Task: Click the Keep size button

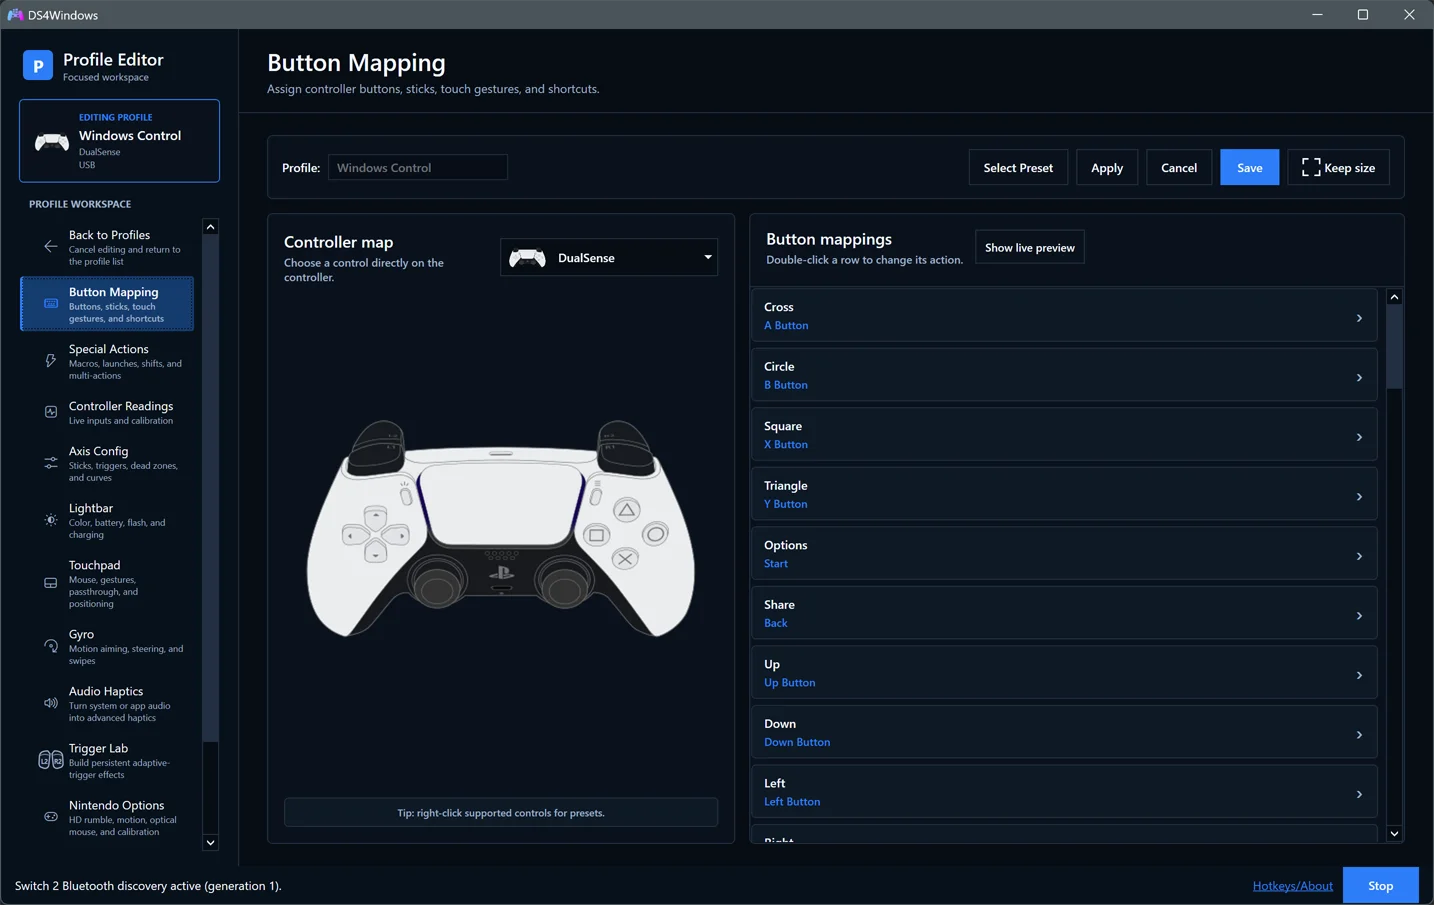Action: click(1338, 168)
